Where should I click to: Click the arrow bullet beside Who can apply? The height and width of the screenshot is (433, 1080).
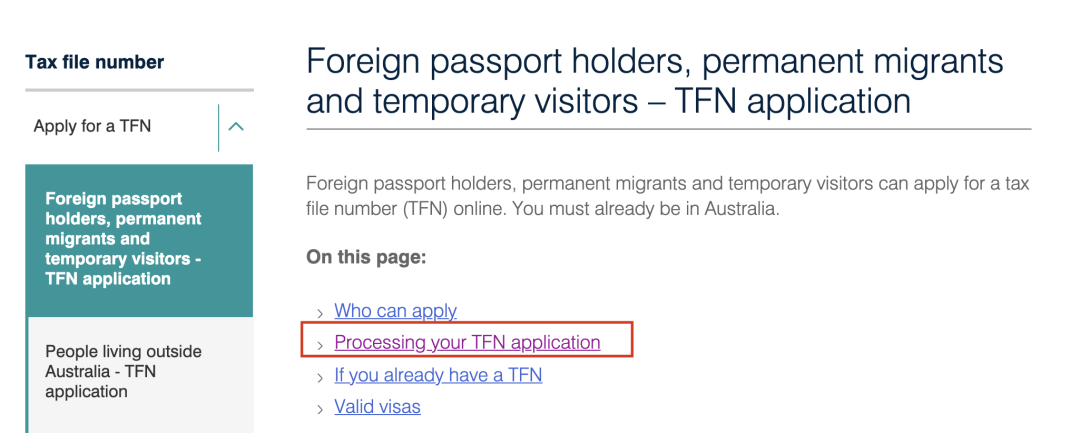pyautogui.click(x=320, y=313)
